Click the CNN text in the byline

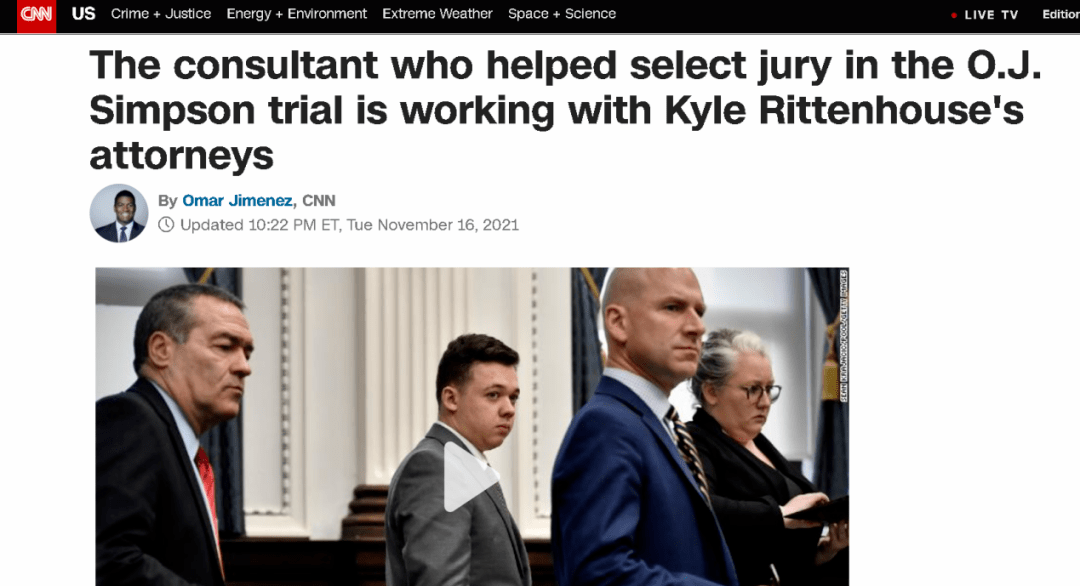coord(319,200)
